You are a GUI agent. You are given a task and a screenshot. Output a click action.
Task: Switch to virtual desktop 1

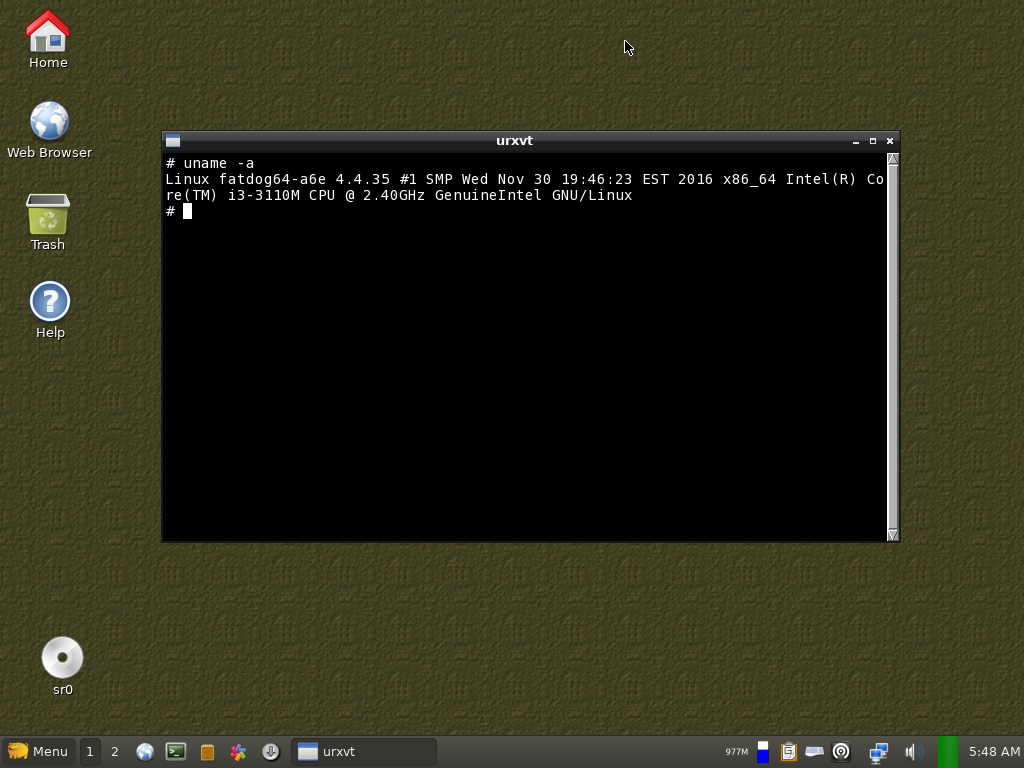click(x=89, y=752)
